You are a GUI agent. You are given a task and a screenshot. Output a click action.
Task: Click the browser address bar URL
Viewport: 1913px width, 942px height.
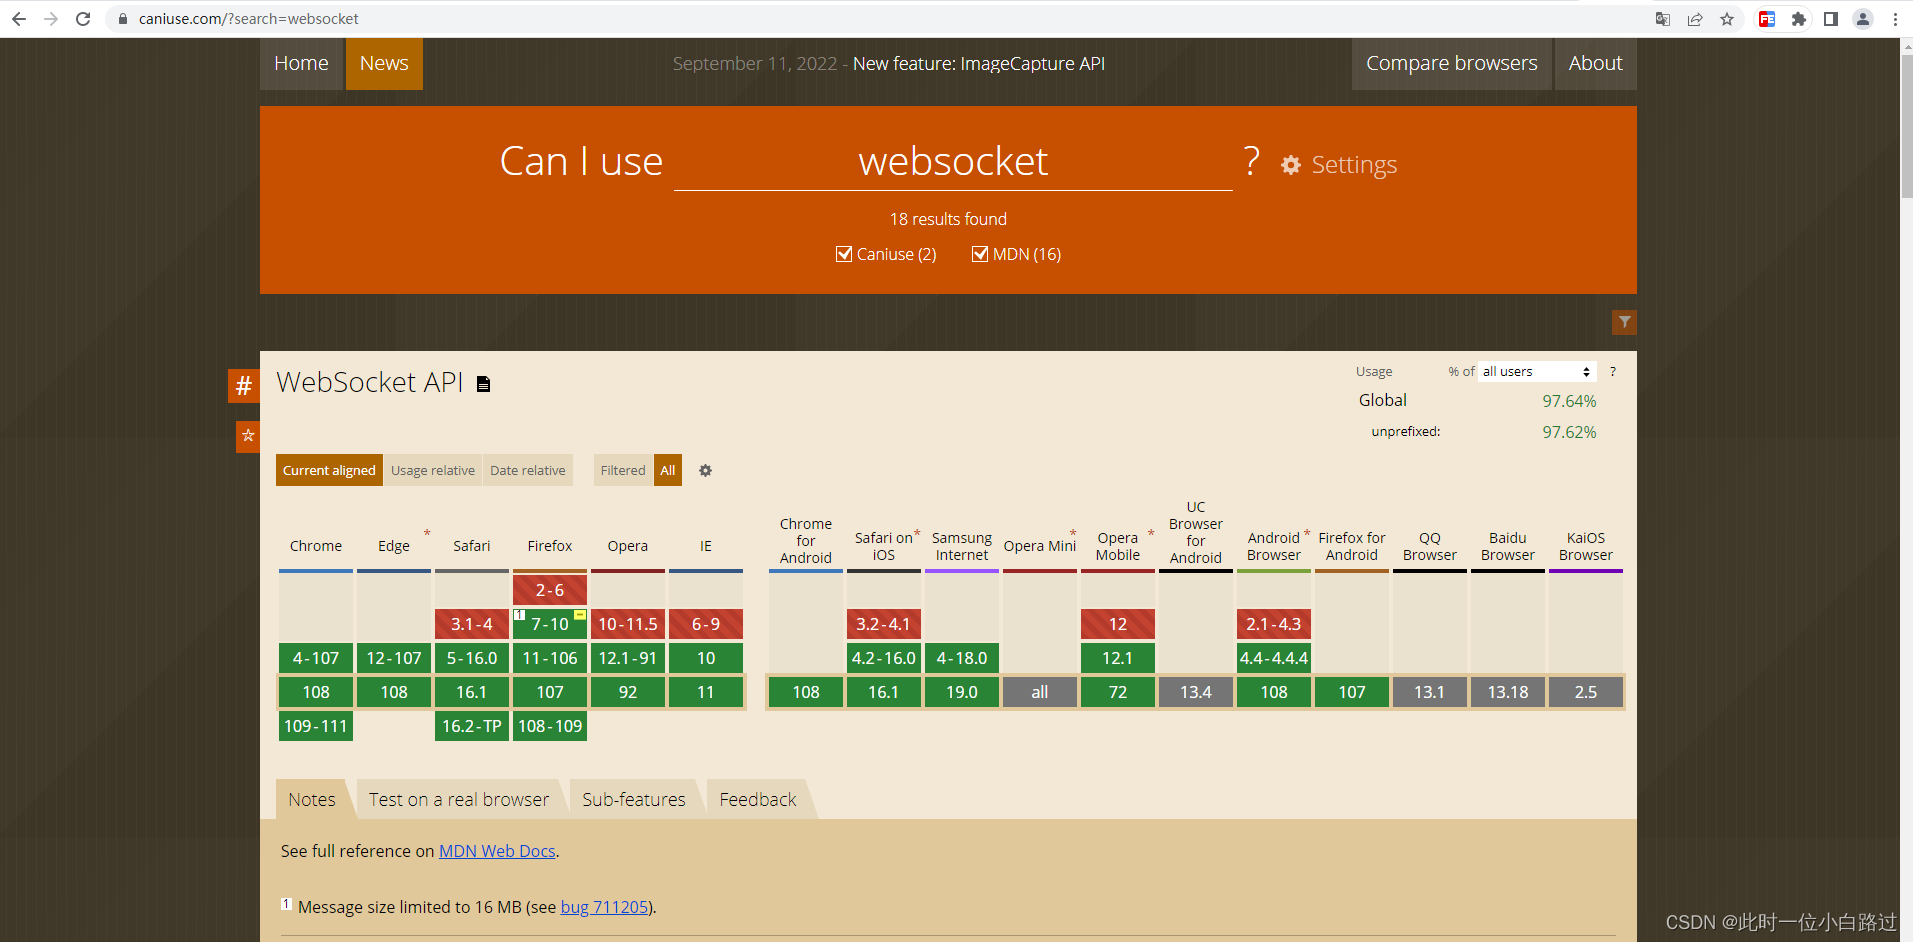click(249, 19)
